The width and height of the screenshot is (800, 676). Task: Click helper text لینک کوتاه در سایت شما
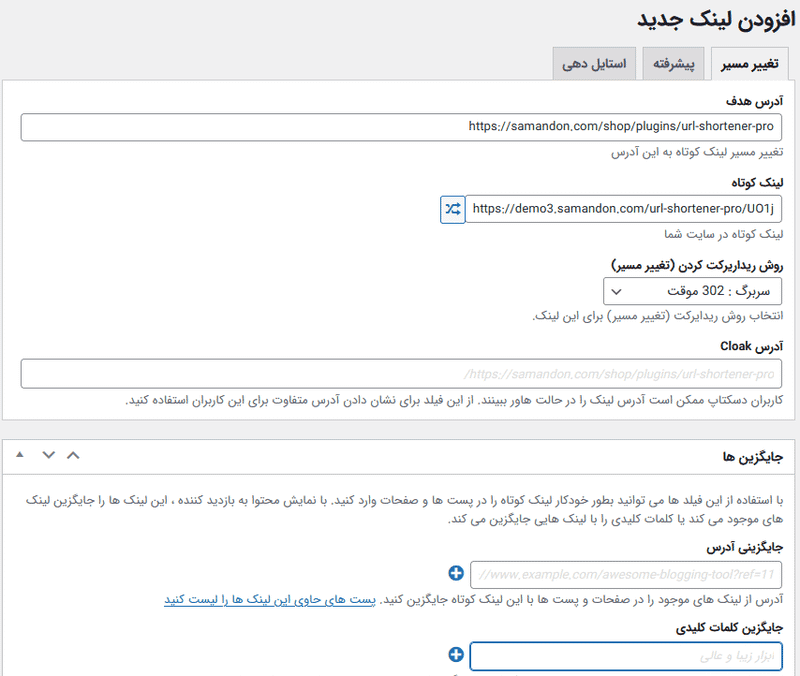click(723, 234)
